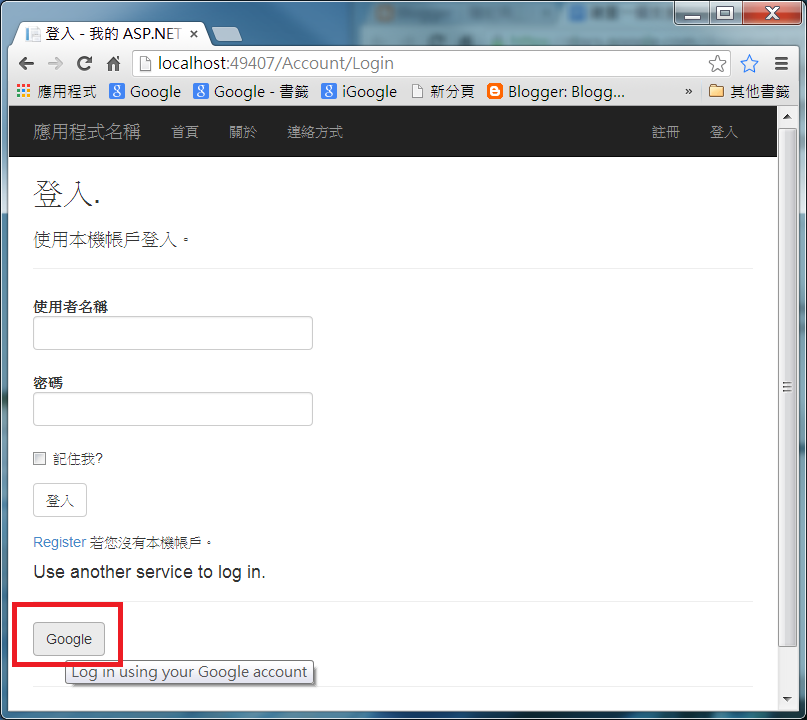The image size is (807, 720).
Task: Check the 記住我? checkbox
Action: (40, 458)
